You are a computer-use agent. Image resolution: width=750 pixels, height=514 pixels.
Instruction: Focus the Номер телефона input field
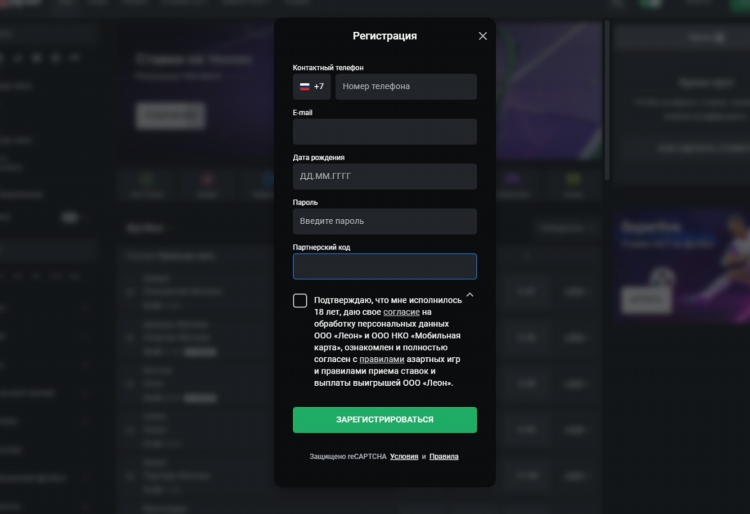(x=406, y=87)
